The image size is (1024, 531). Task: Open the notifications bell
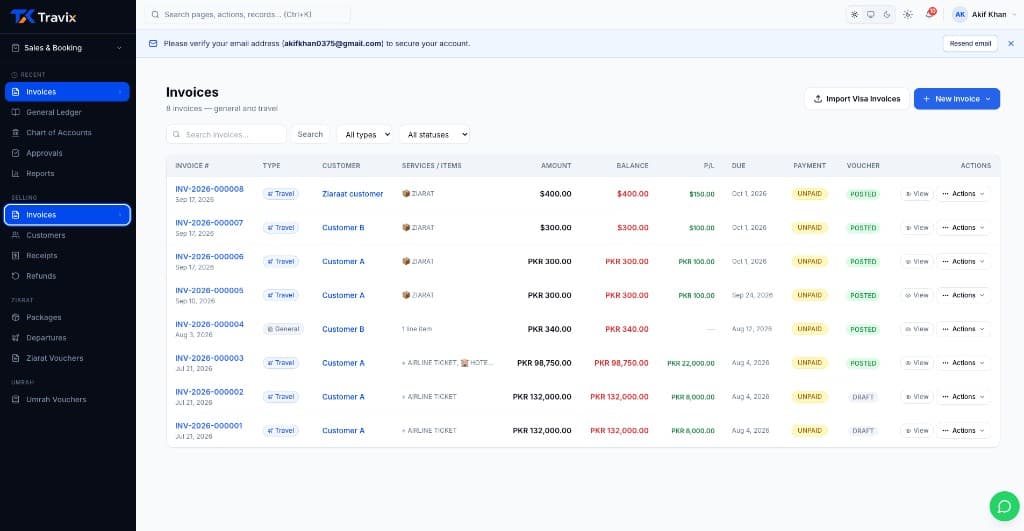(x=929, y=14)
